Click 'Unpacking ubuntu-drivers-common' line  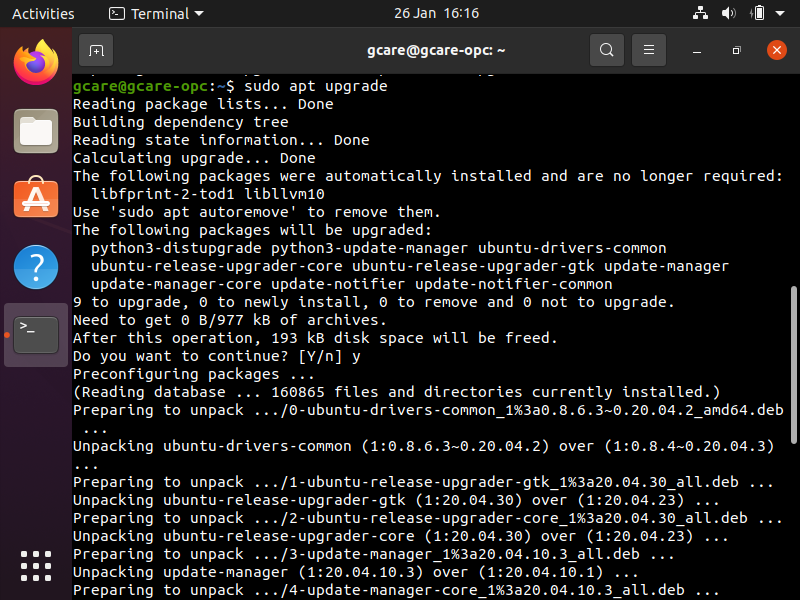pyautogui.click(x=423, y=446)
